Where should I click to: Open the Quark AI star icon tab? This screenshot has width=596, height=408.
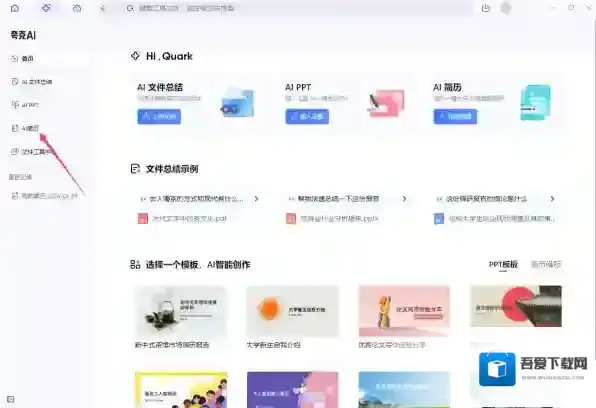click(x=46, y=8)
